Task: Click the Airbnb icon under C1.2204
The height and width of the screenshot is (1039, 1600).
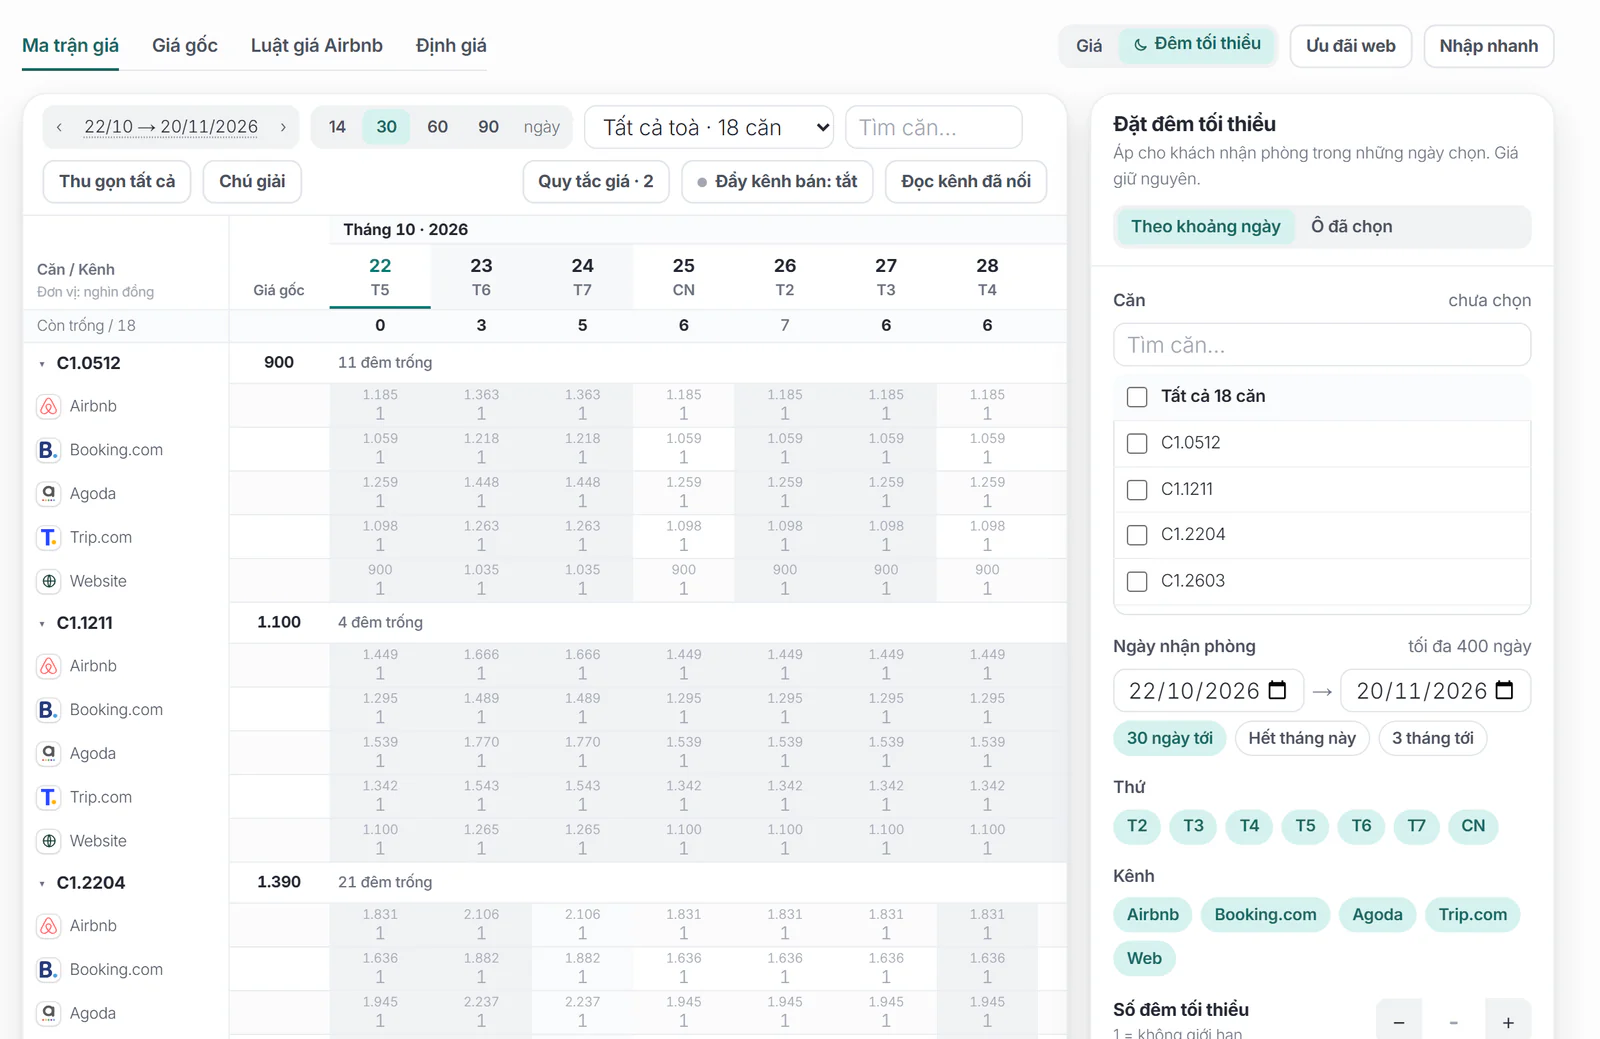Action: [x=49, y=926]
